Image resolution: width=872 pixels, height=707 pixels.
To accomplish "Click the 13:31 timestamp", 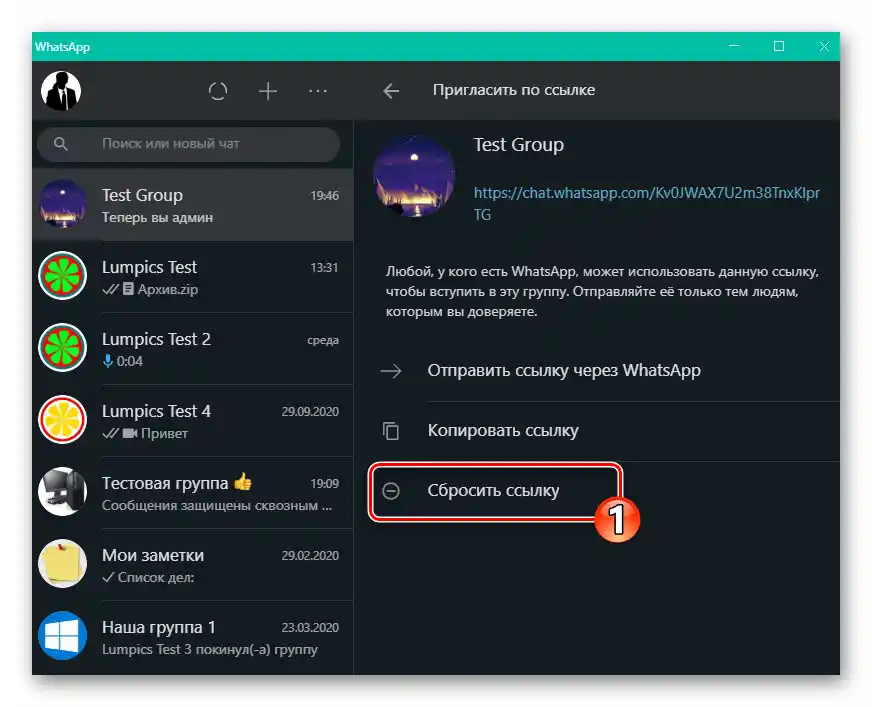I will click(324, 268).
